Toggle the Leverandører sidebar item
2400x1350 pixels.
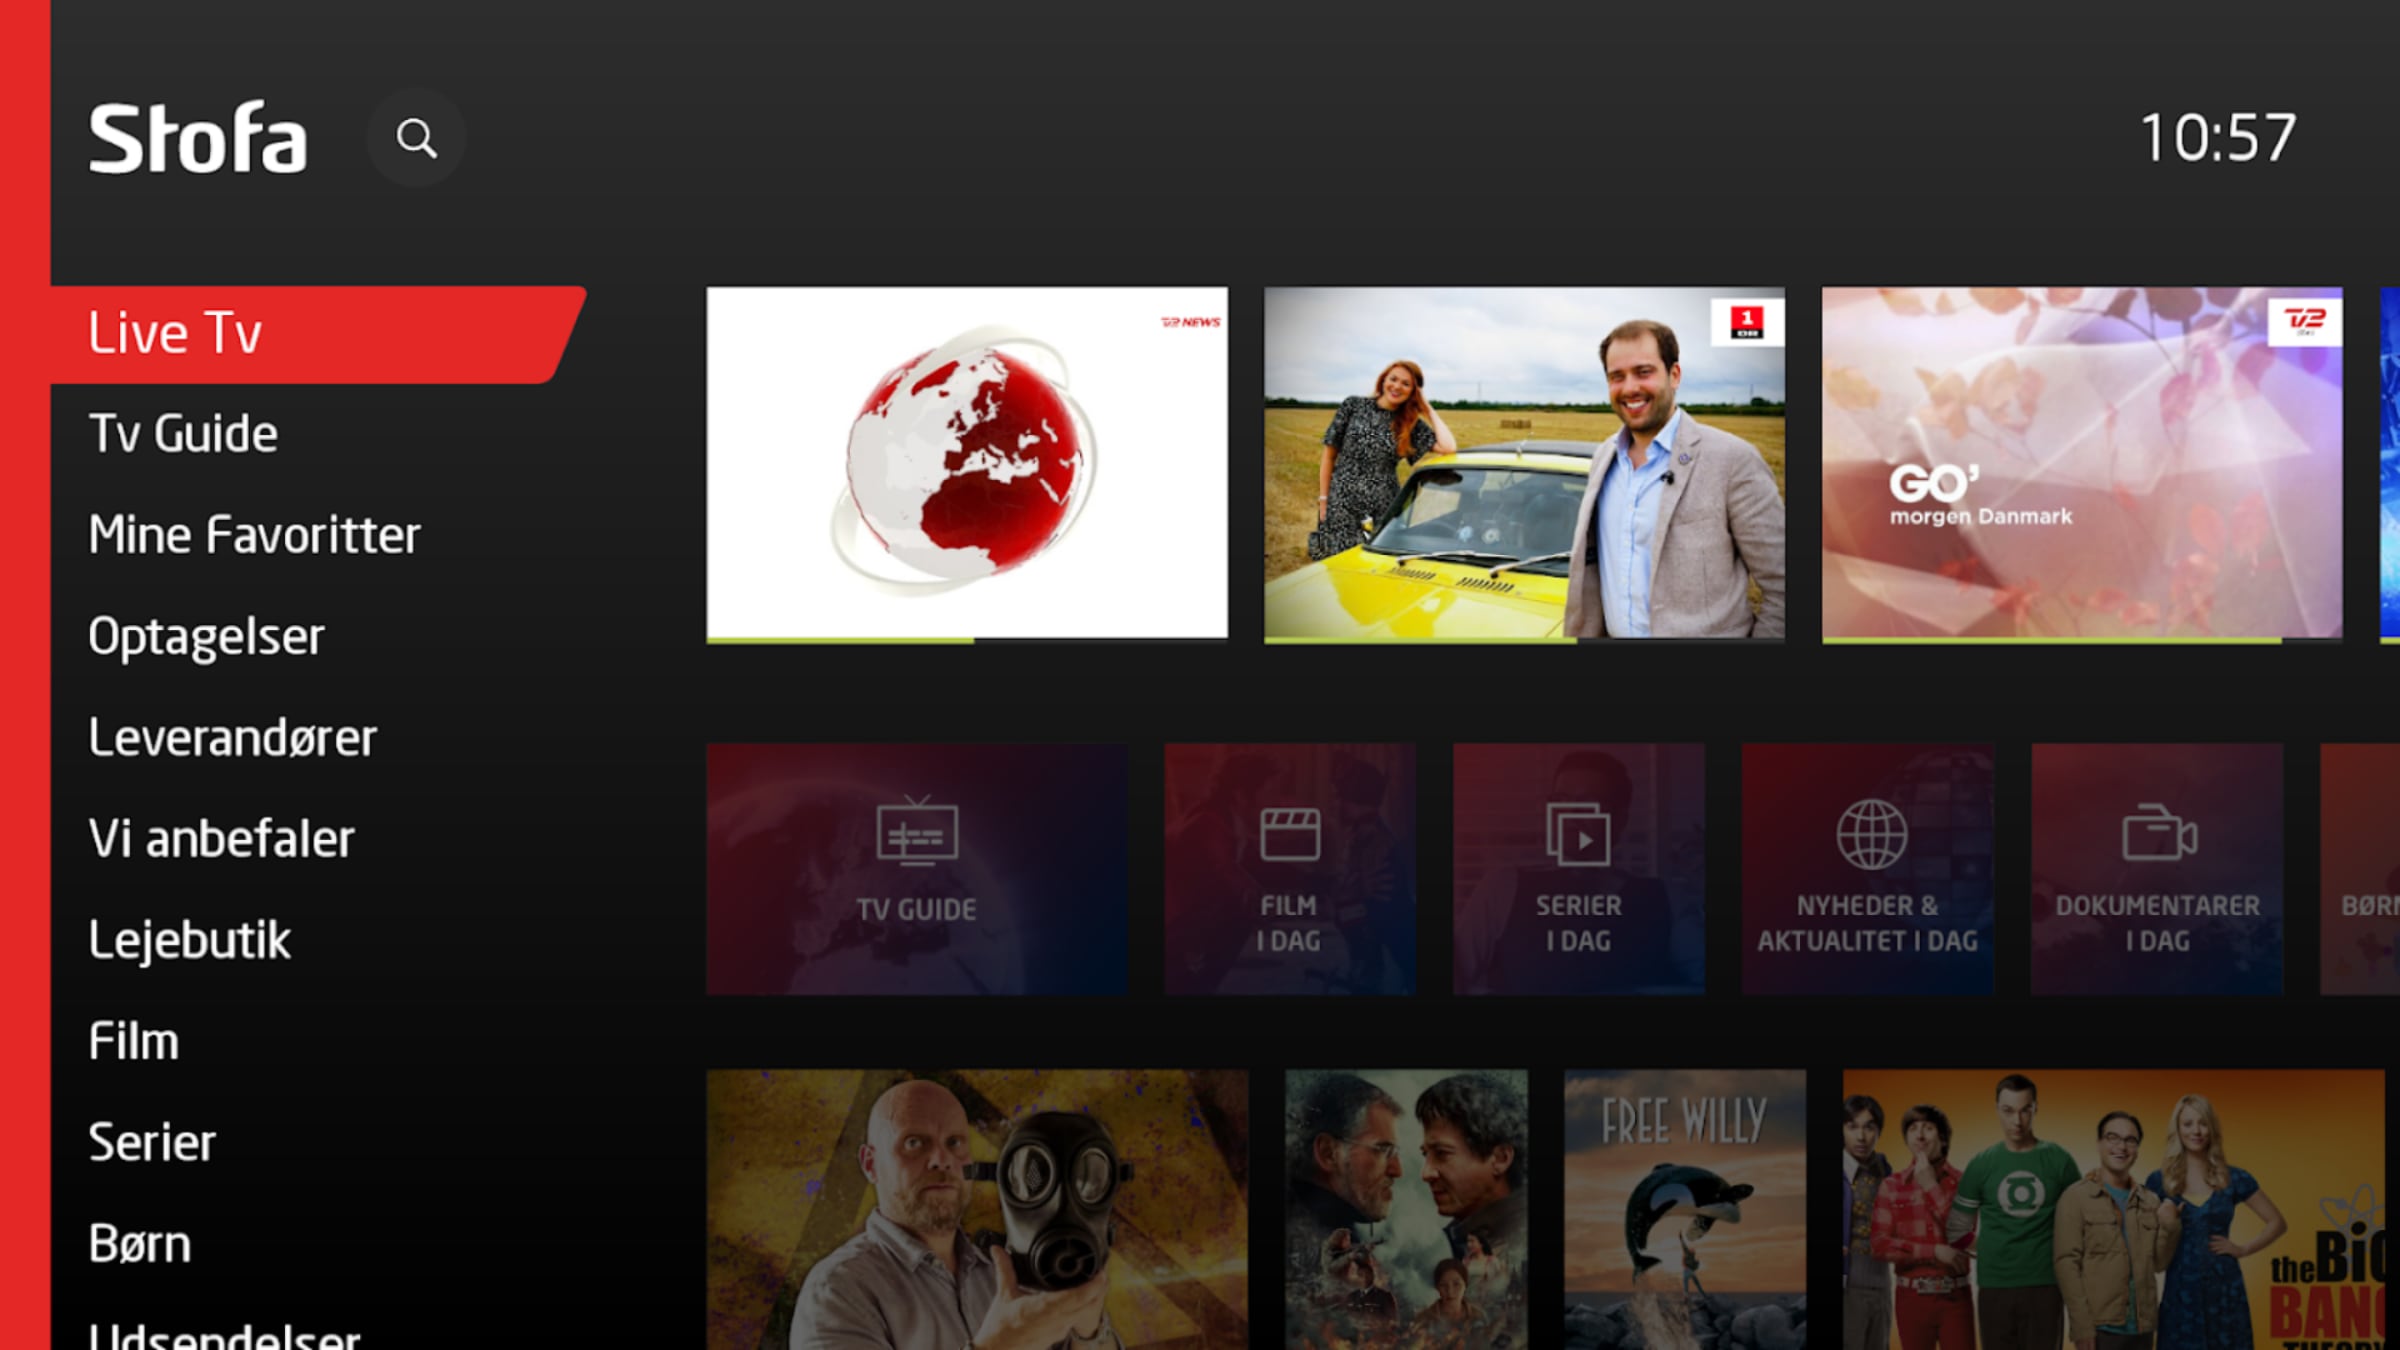point(232,737)
